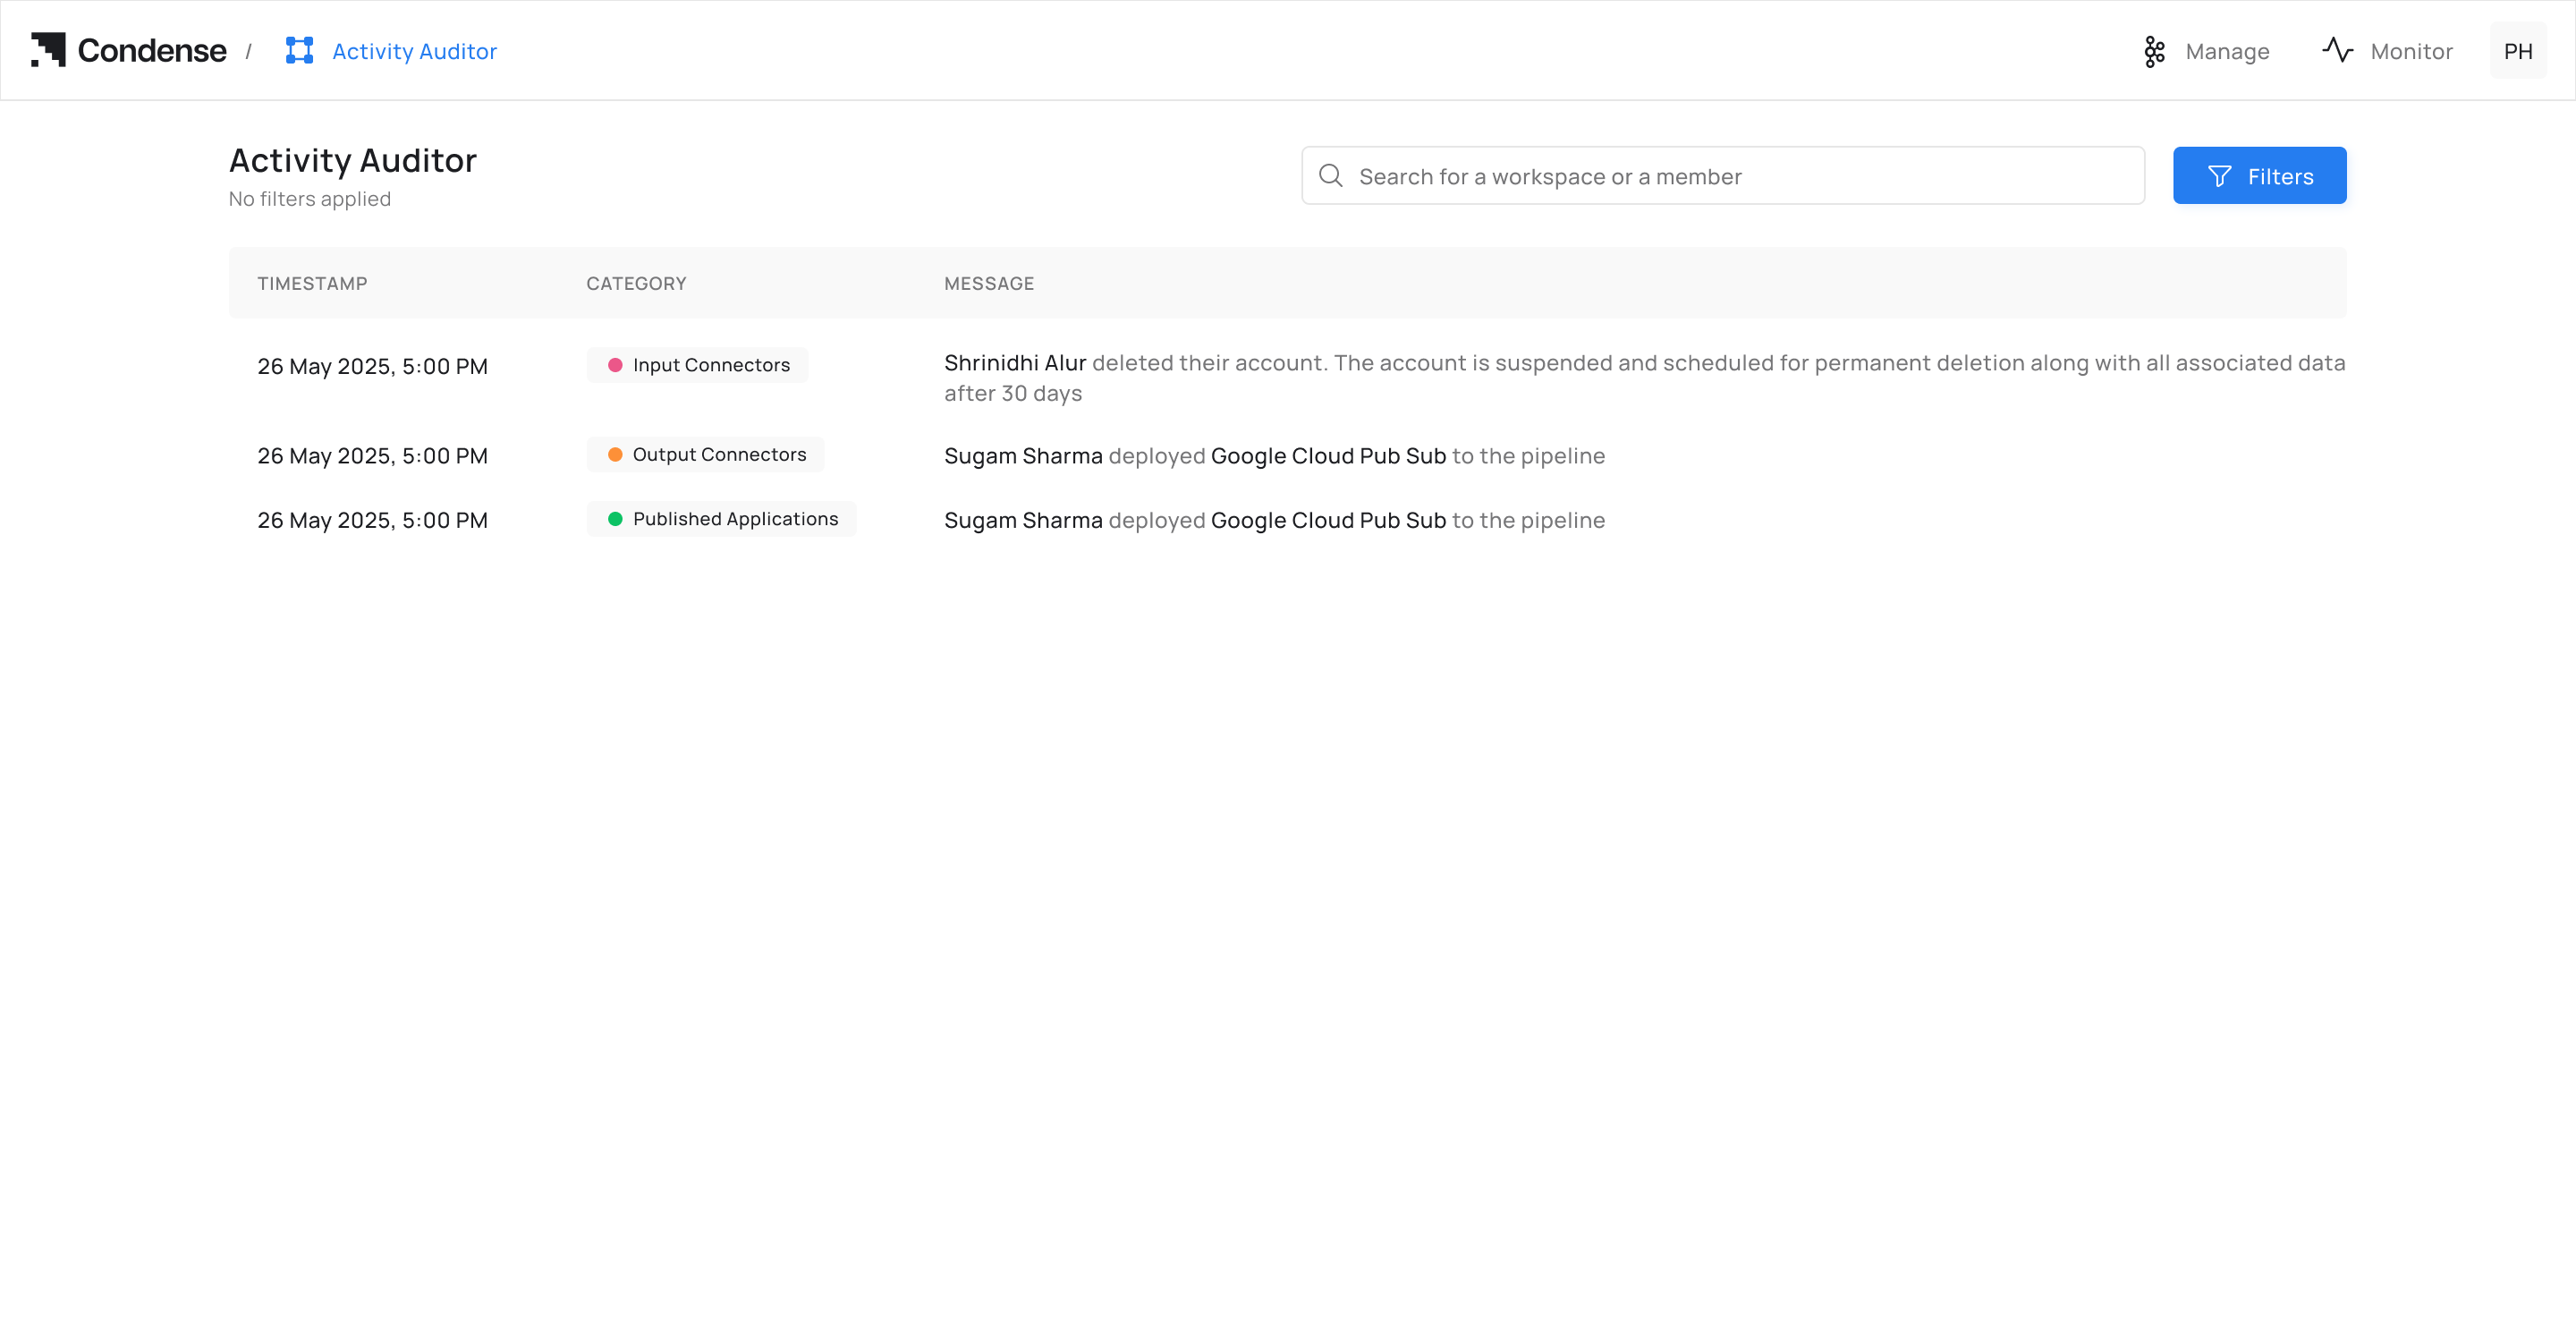Viewport: 2576px width, 1342px height.
Task: Click the Monitor pulse icon
Action: point(2337,50)
